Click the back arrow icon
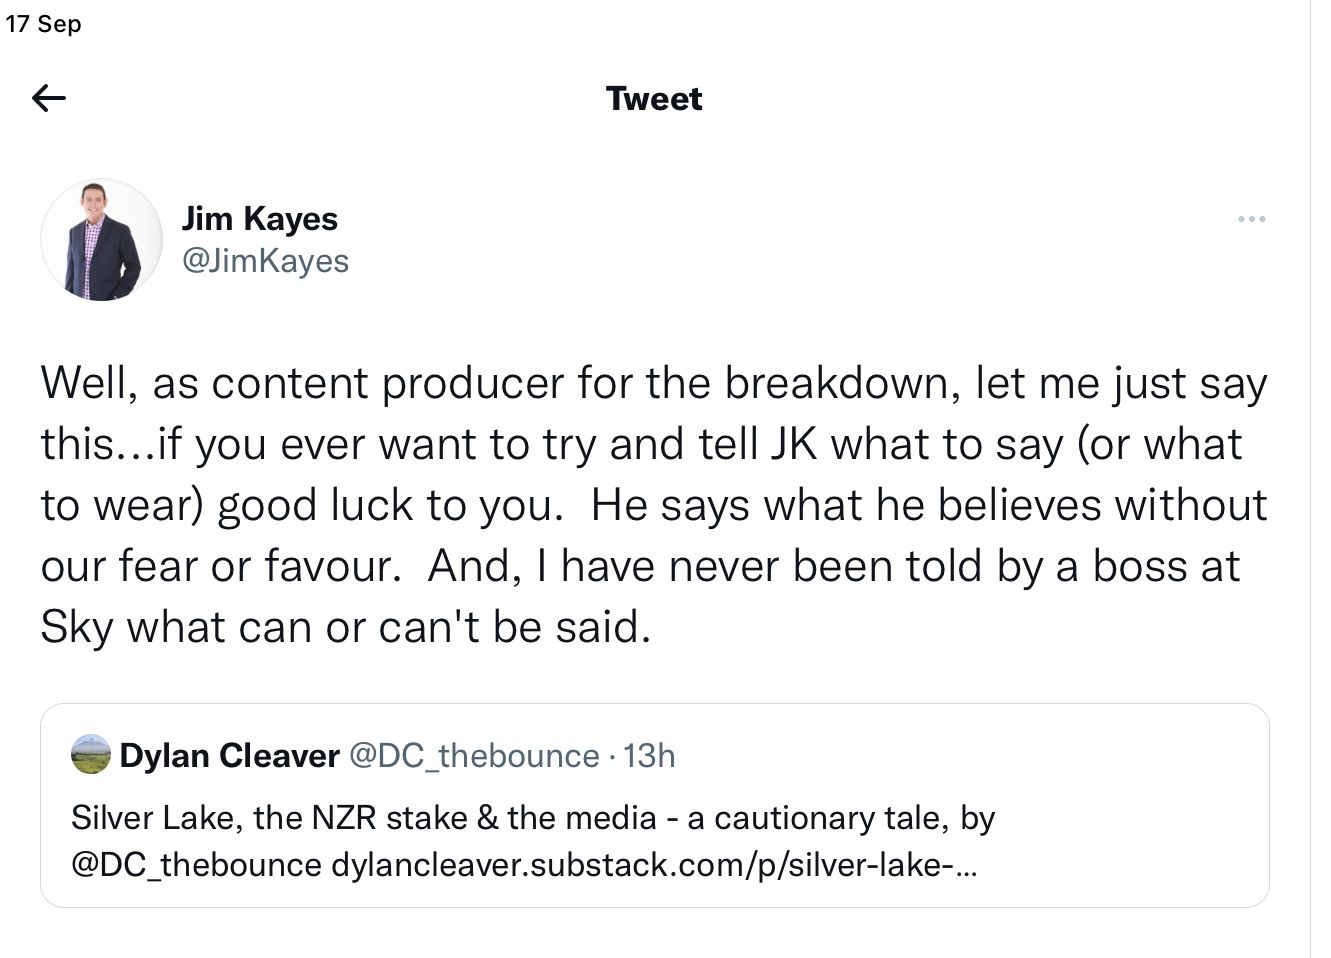This screenshot has width=1331, height=958. coord(49,98)
